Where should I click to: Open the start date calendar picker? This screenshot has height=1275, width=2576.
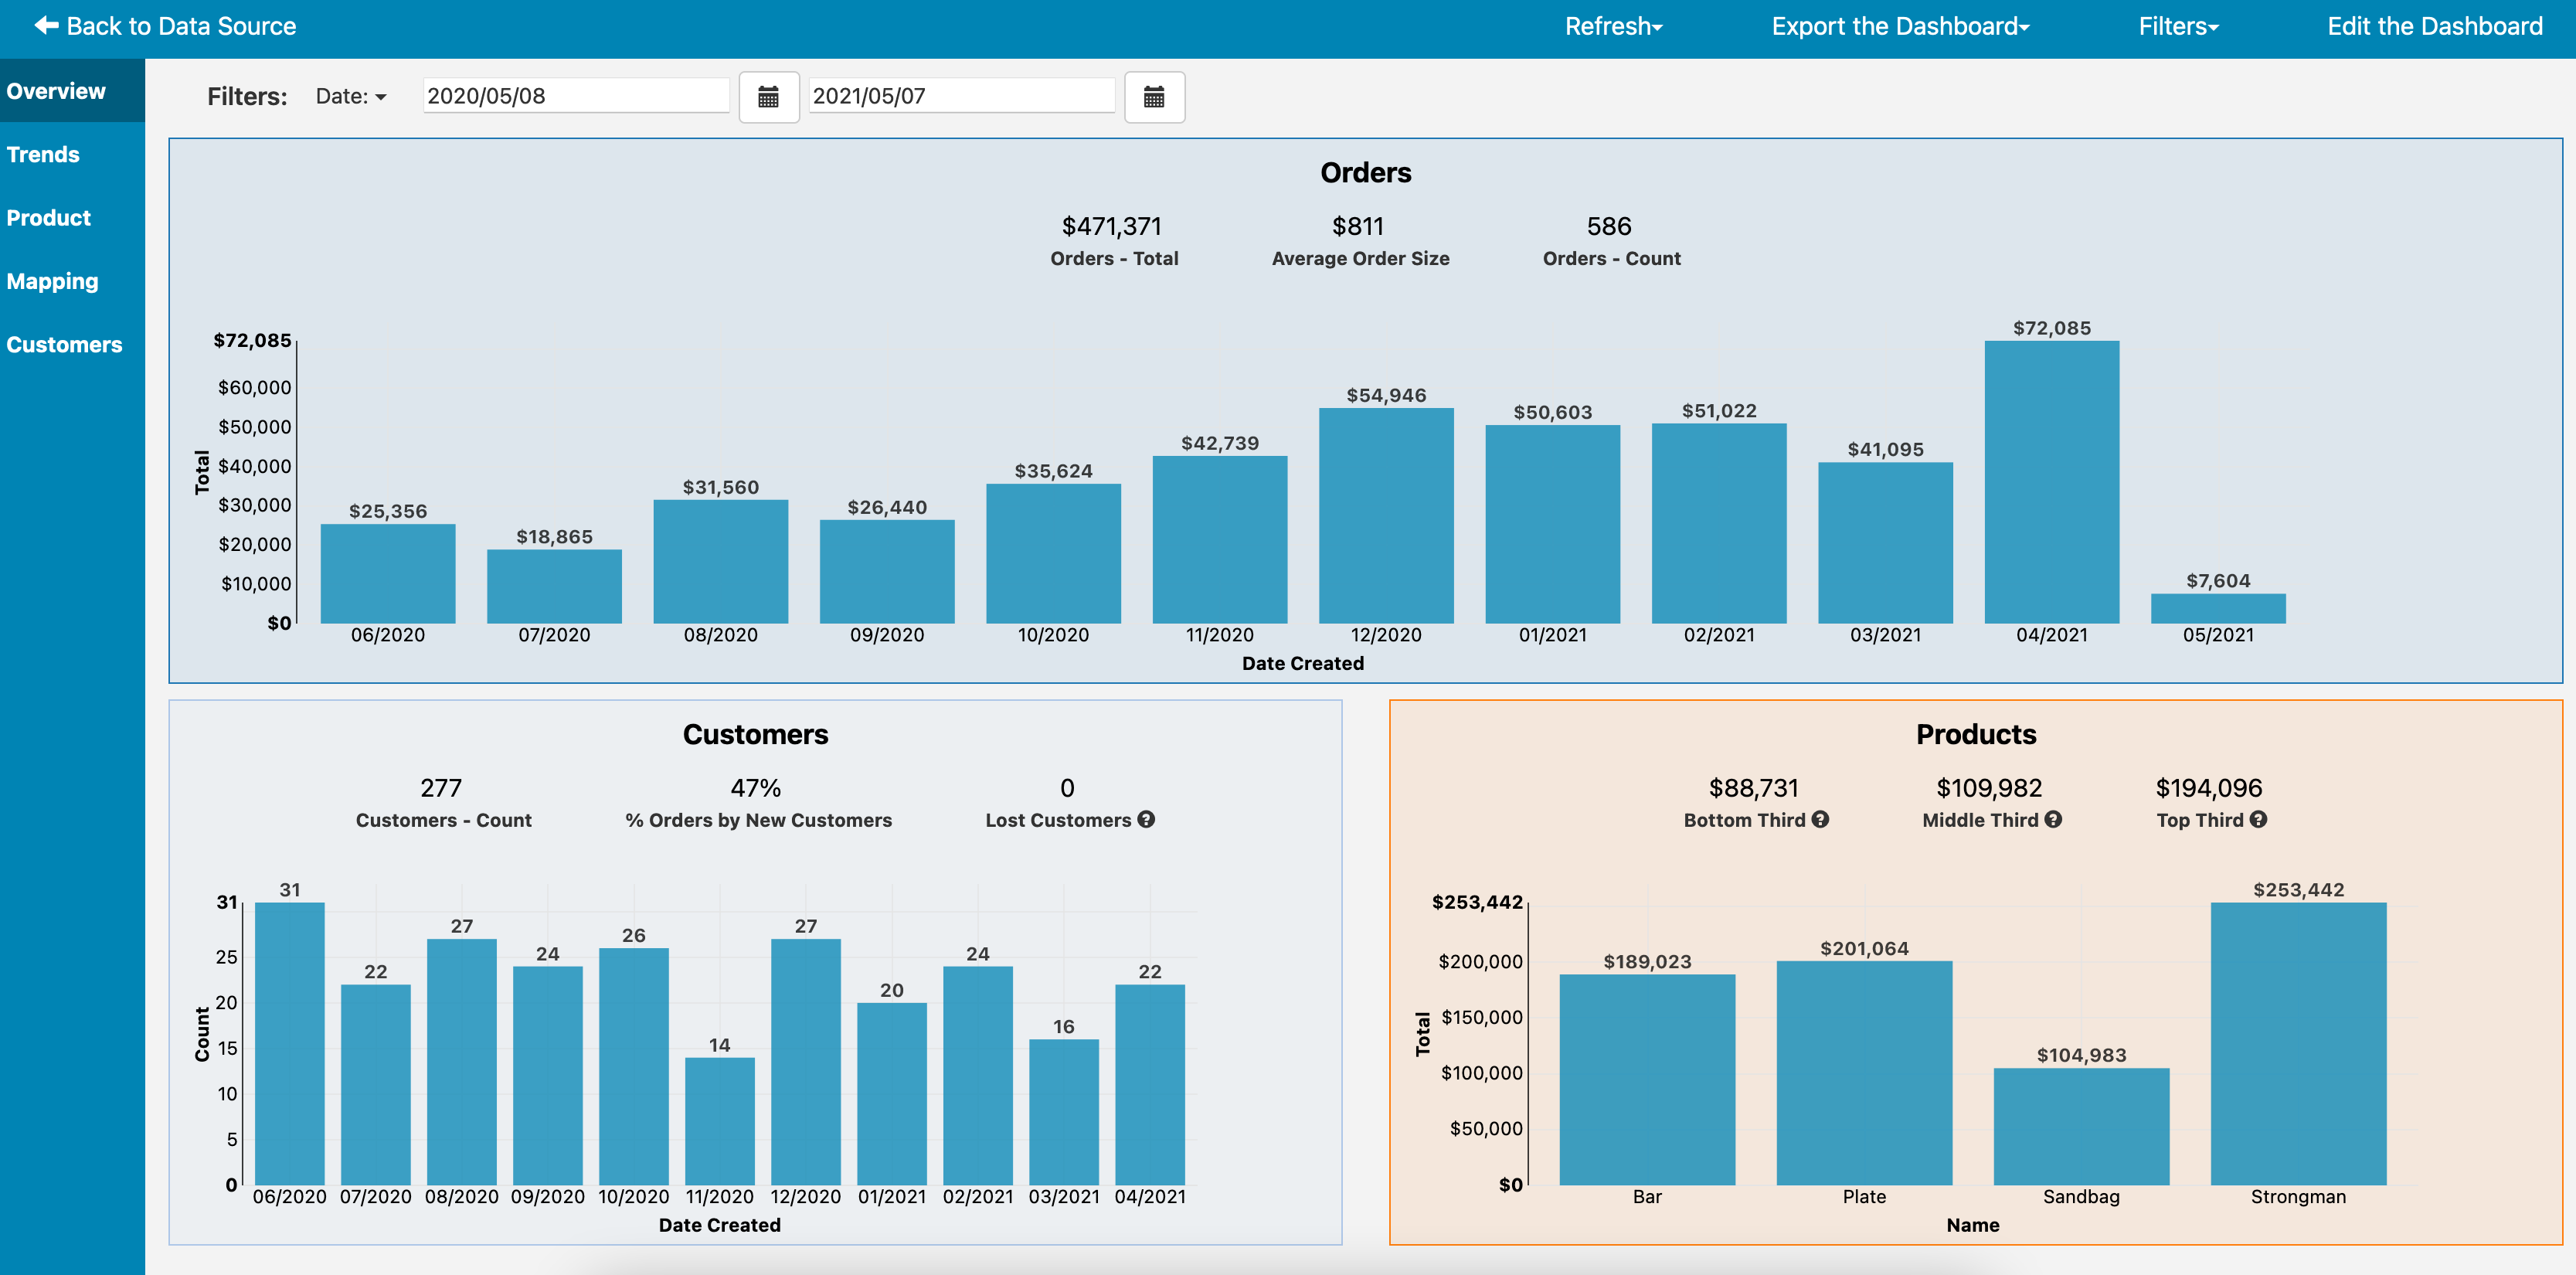pyautogui.click(x=768, y=97)
